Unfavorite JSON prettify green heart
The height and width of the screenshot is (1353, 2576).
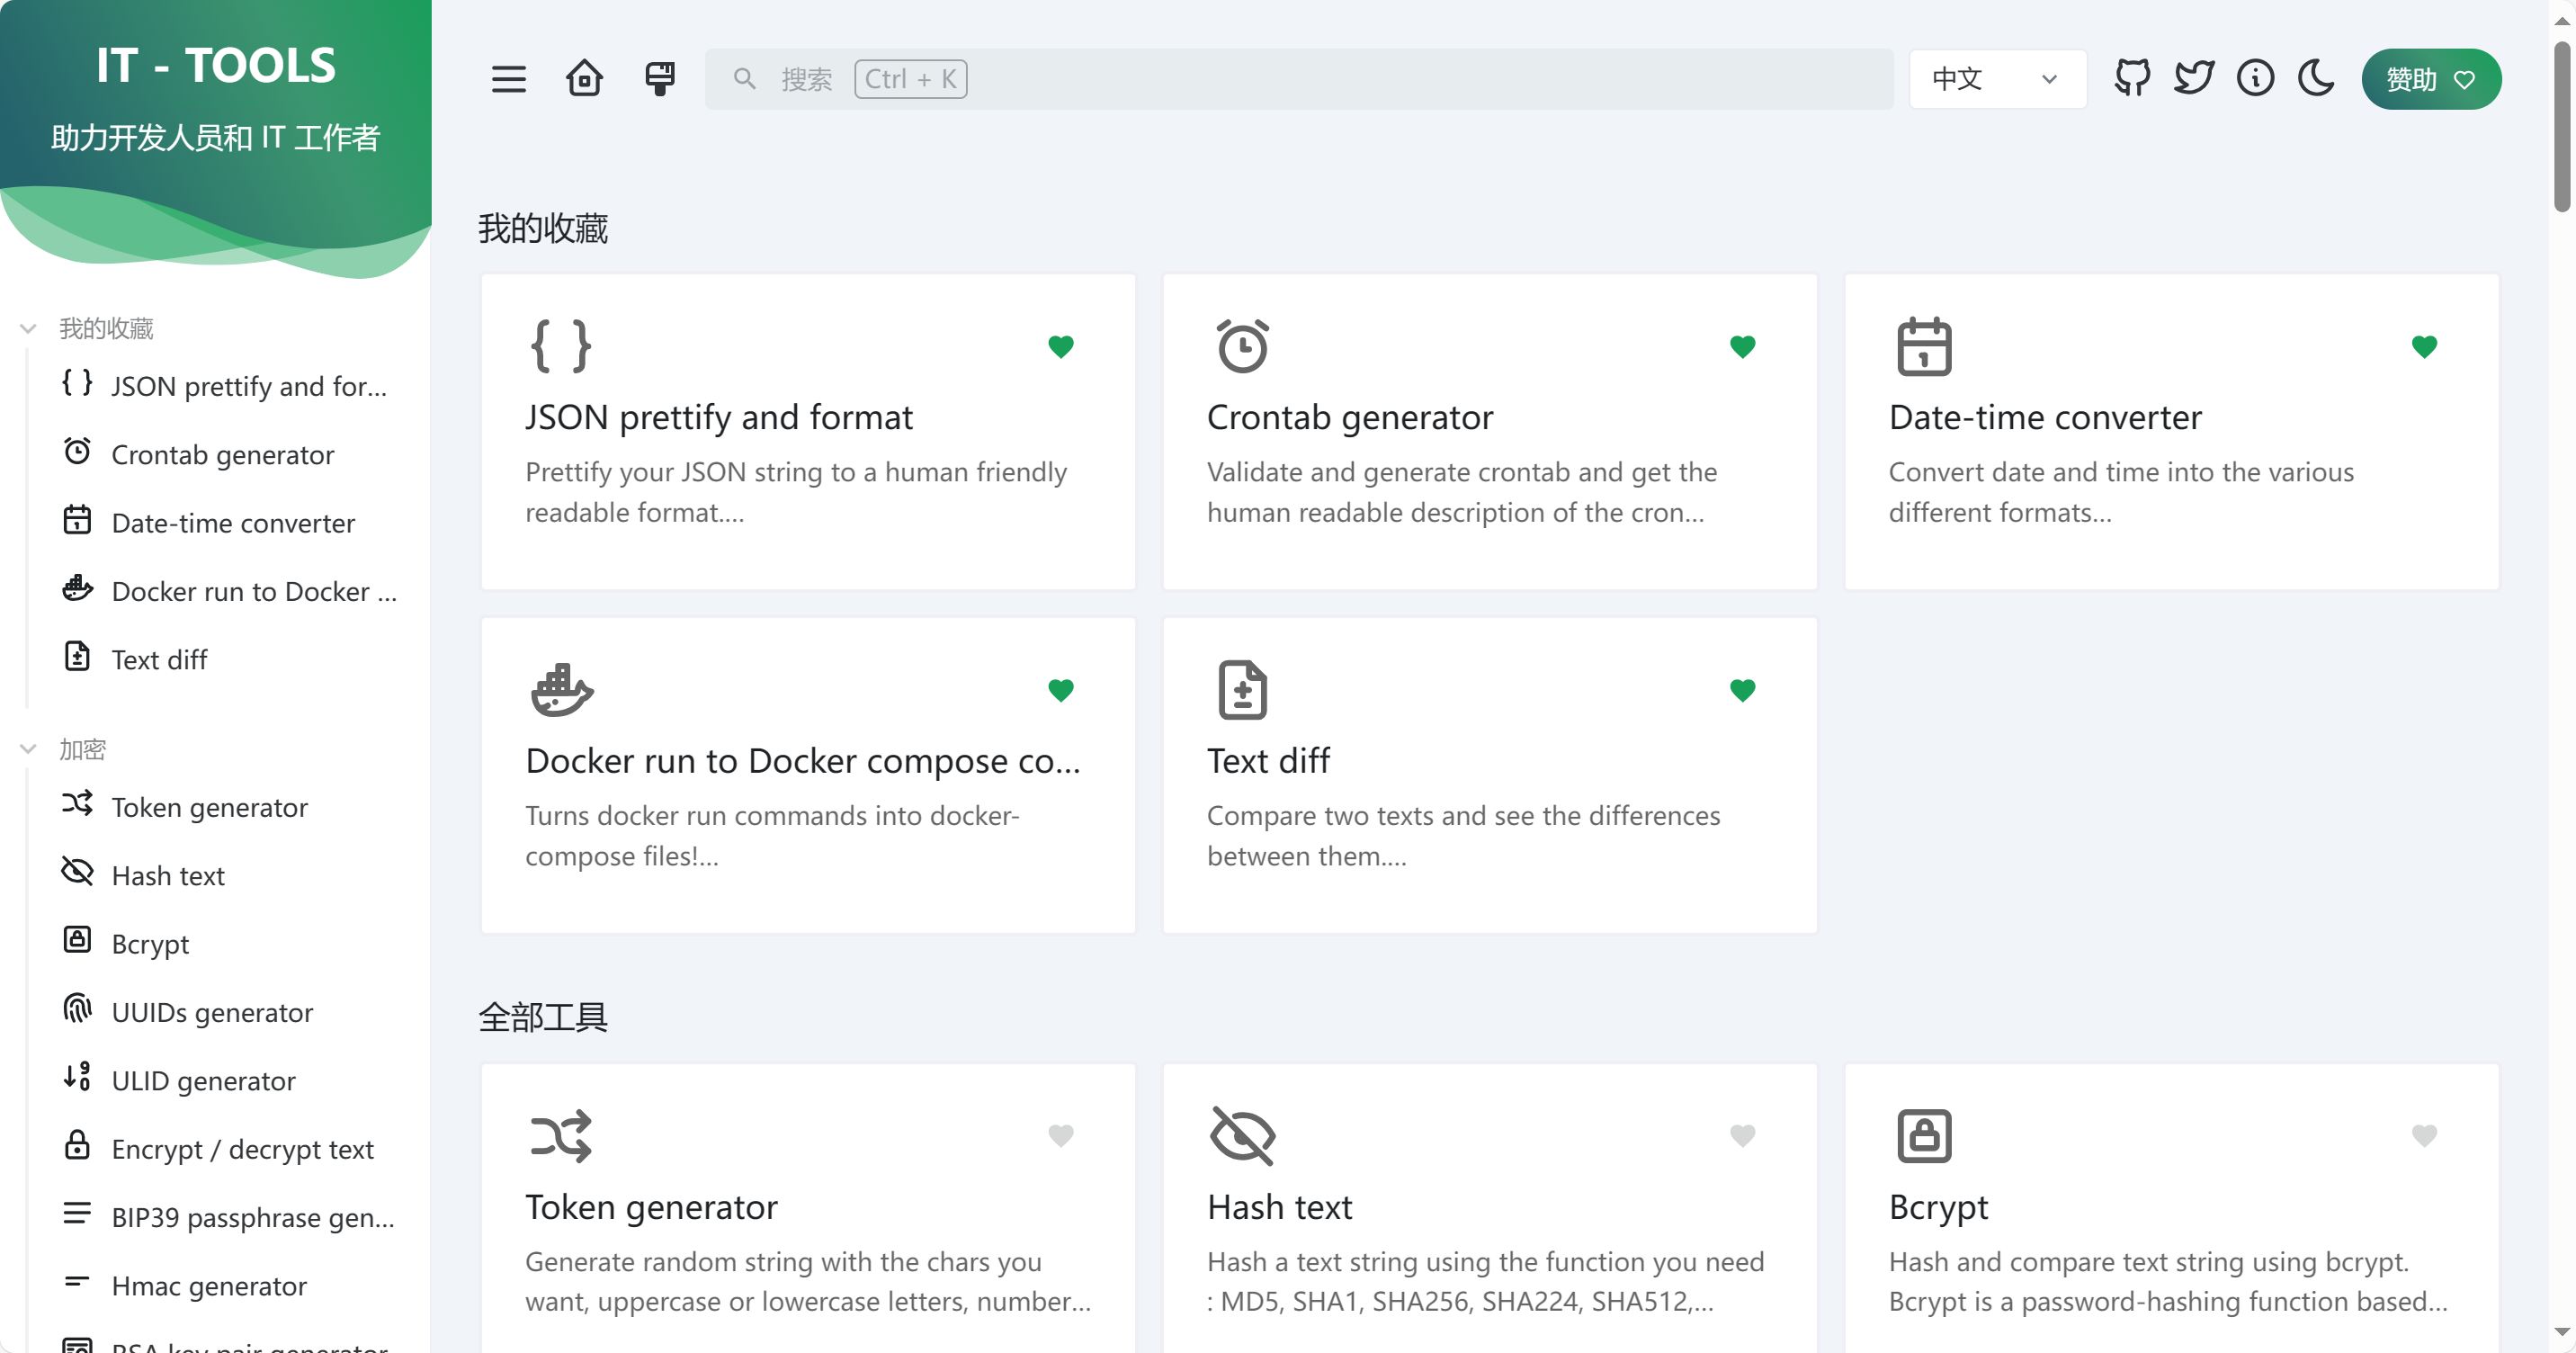pos(1060,346)
